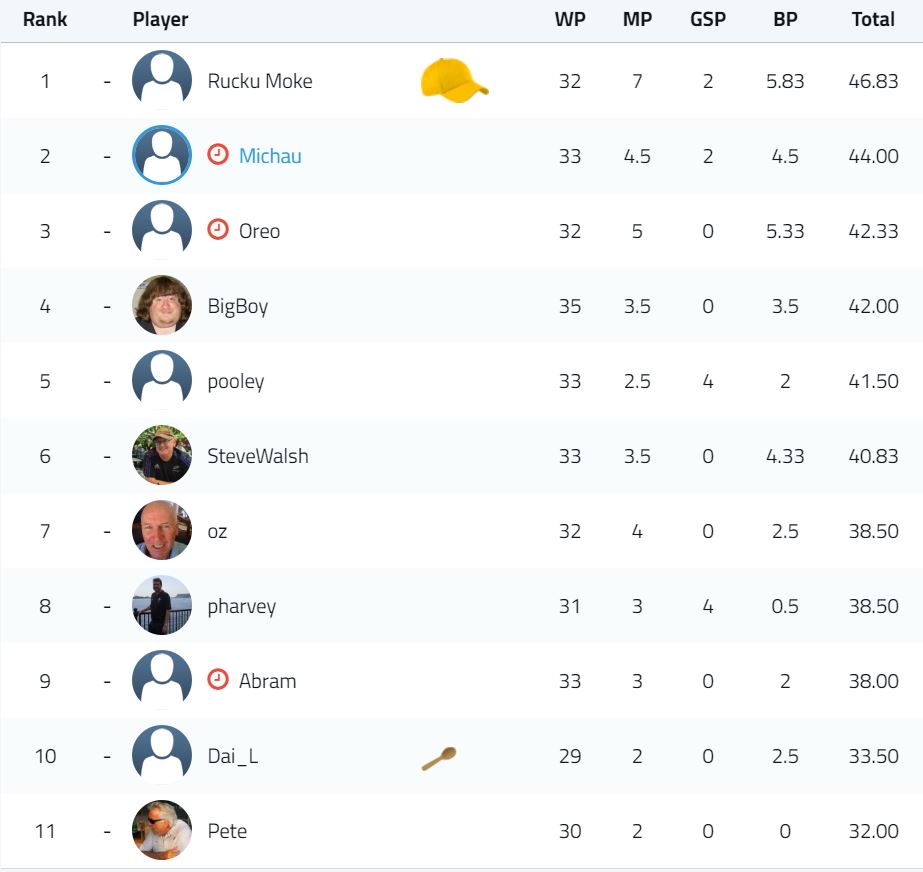Screen dimensions: 923x872
Task: Click the red clock icon next to Abram
Action: [218, 679]
